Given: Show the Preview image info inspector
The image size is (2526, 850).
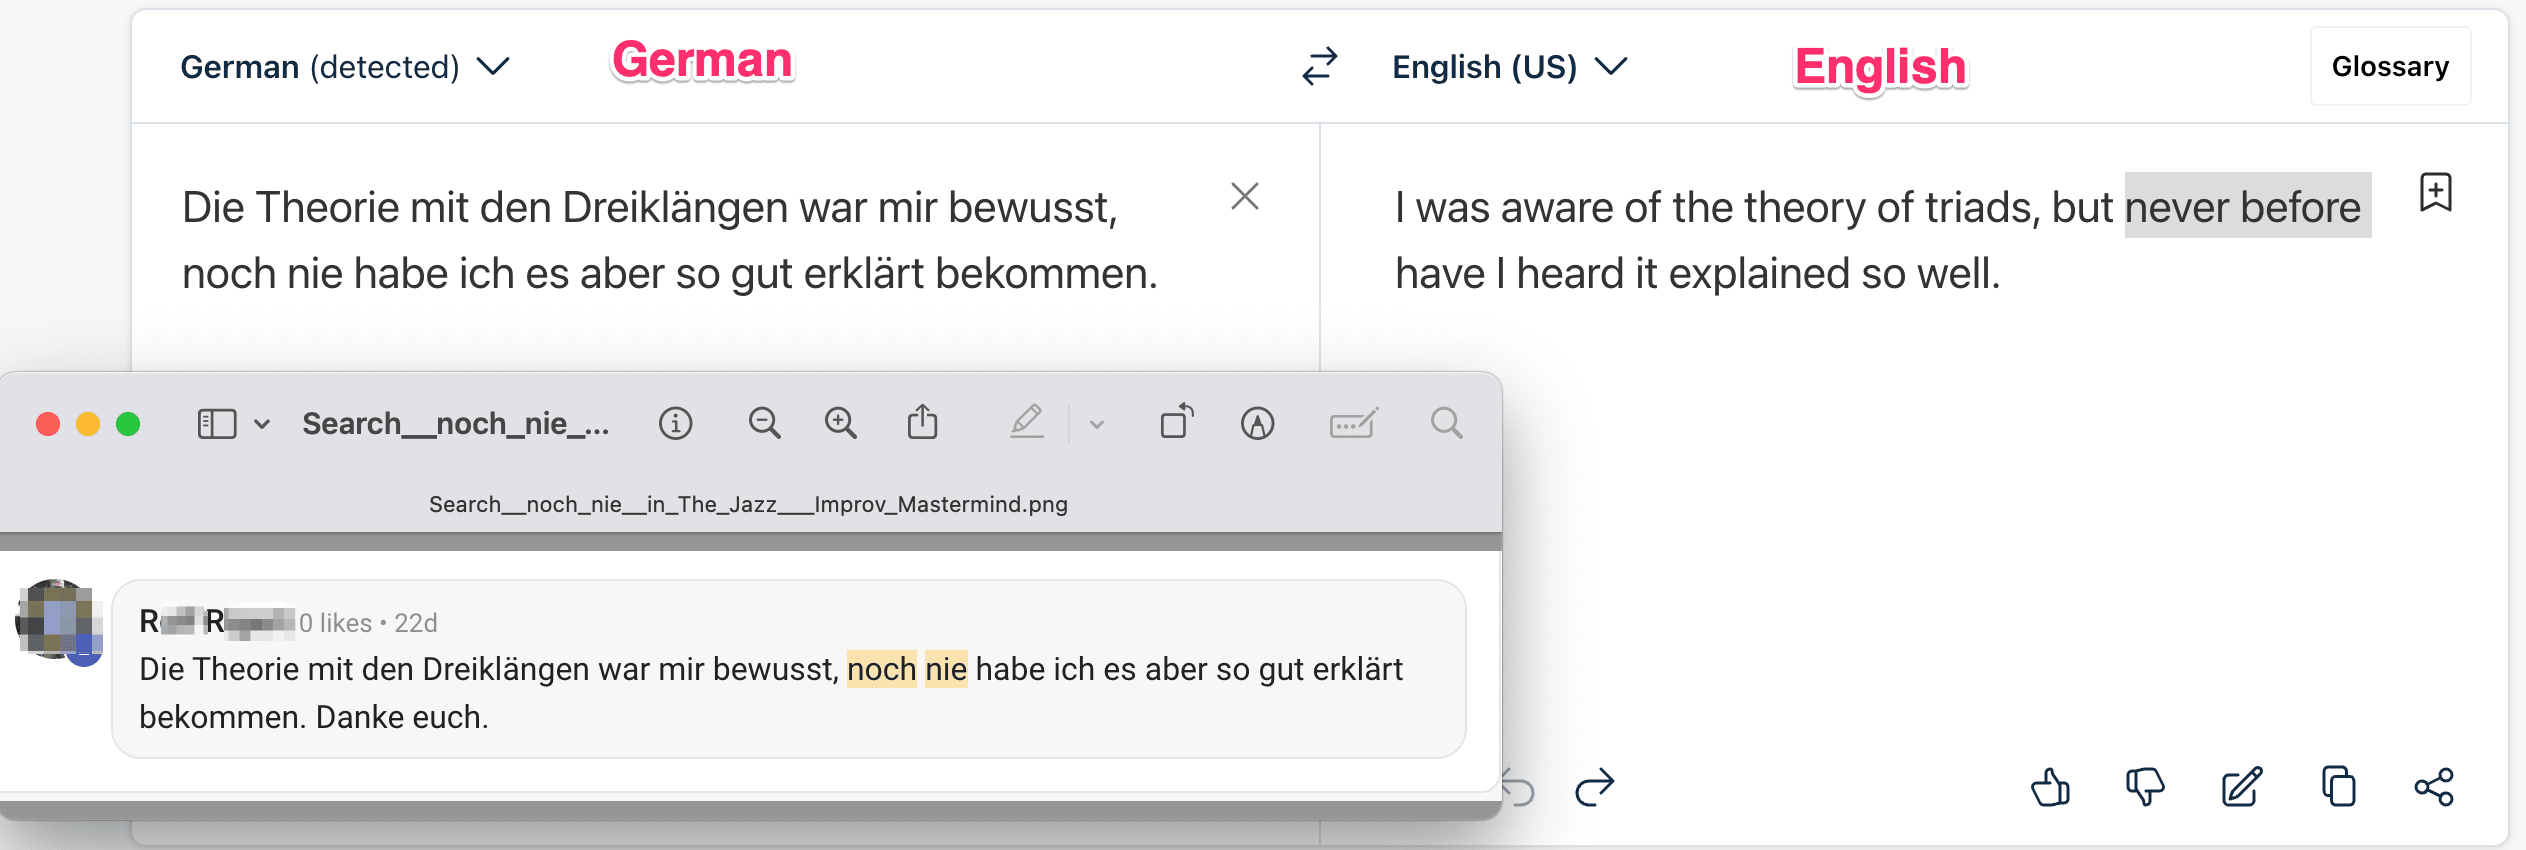Looking at the screenshot, I should coord(676,424).
